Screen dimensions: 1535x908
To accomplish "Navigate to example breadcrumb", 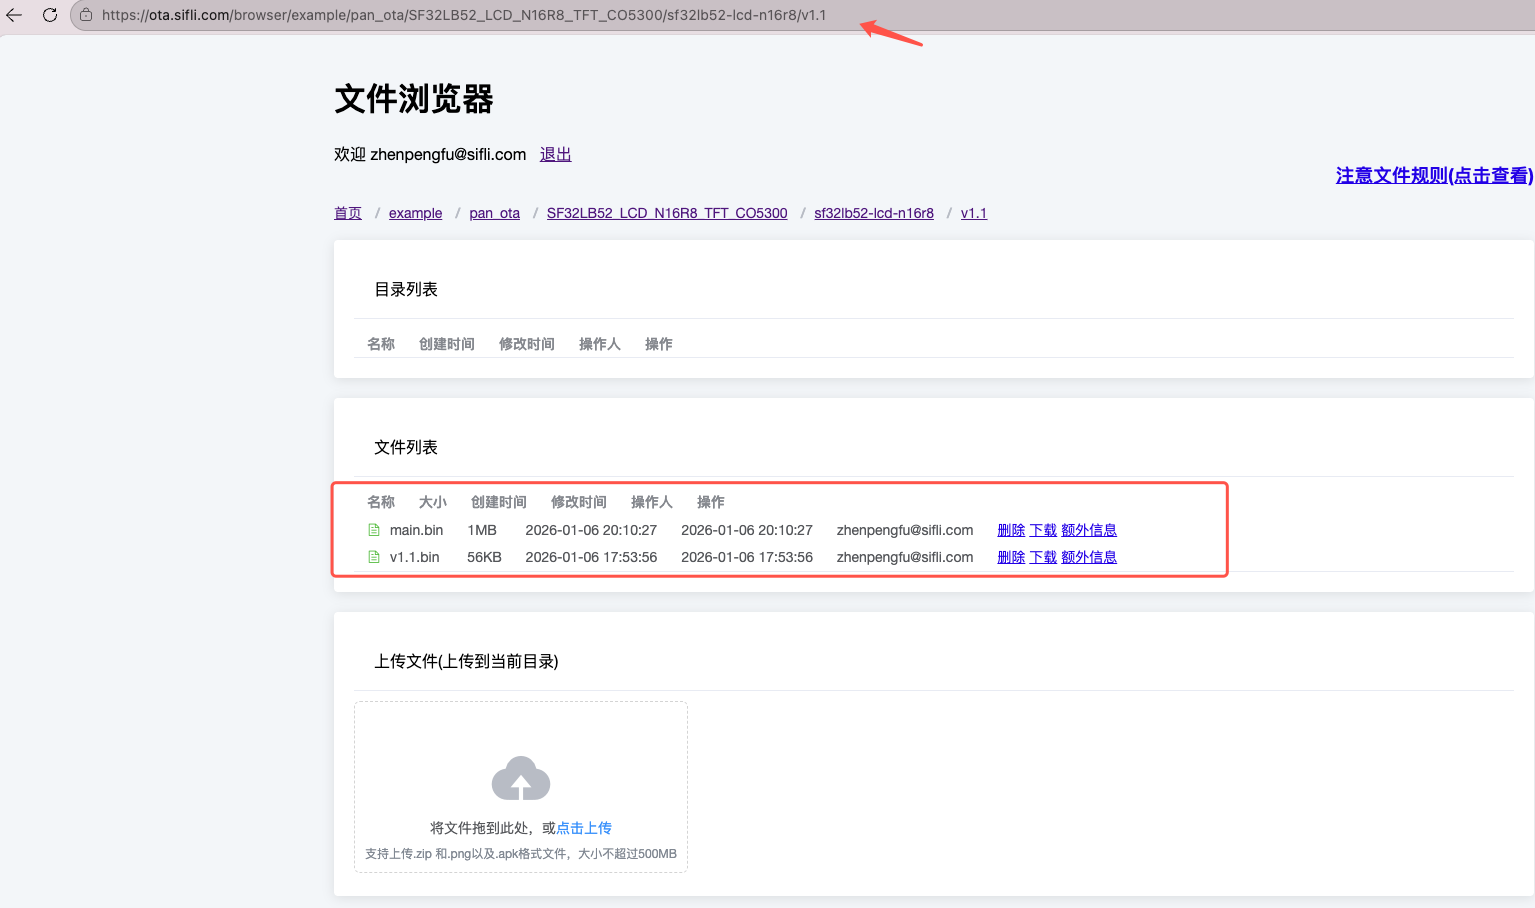I will click(x=415, y=213).
